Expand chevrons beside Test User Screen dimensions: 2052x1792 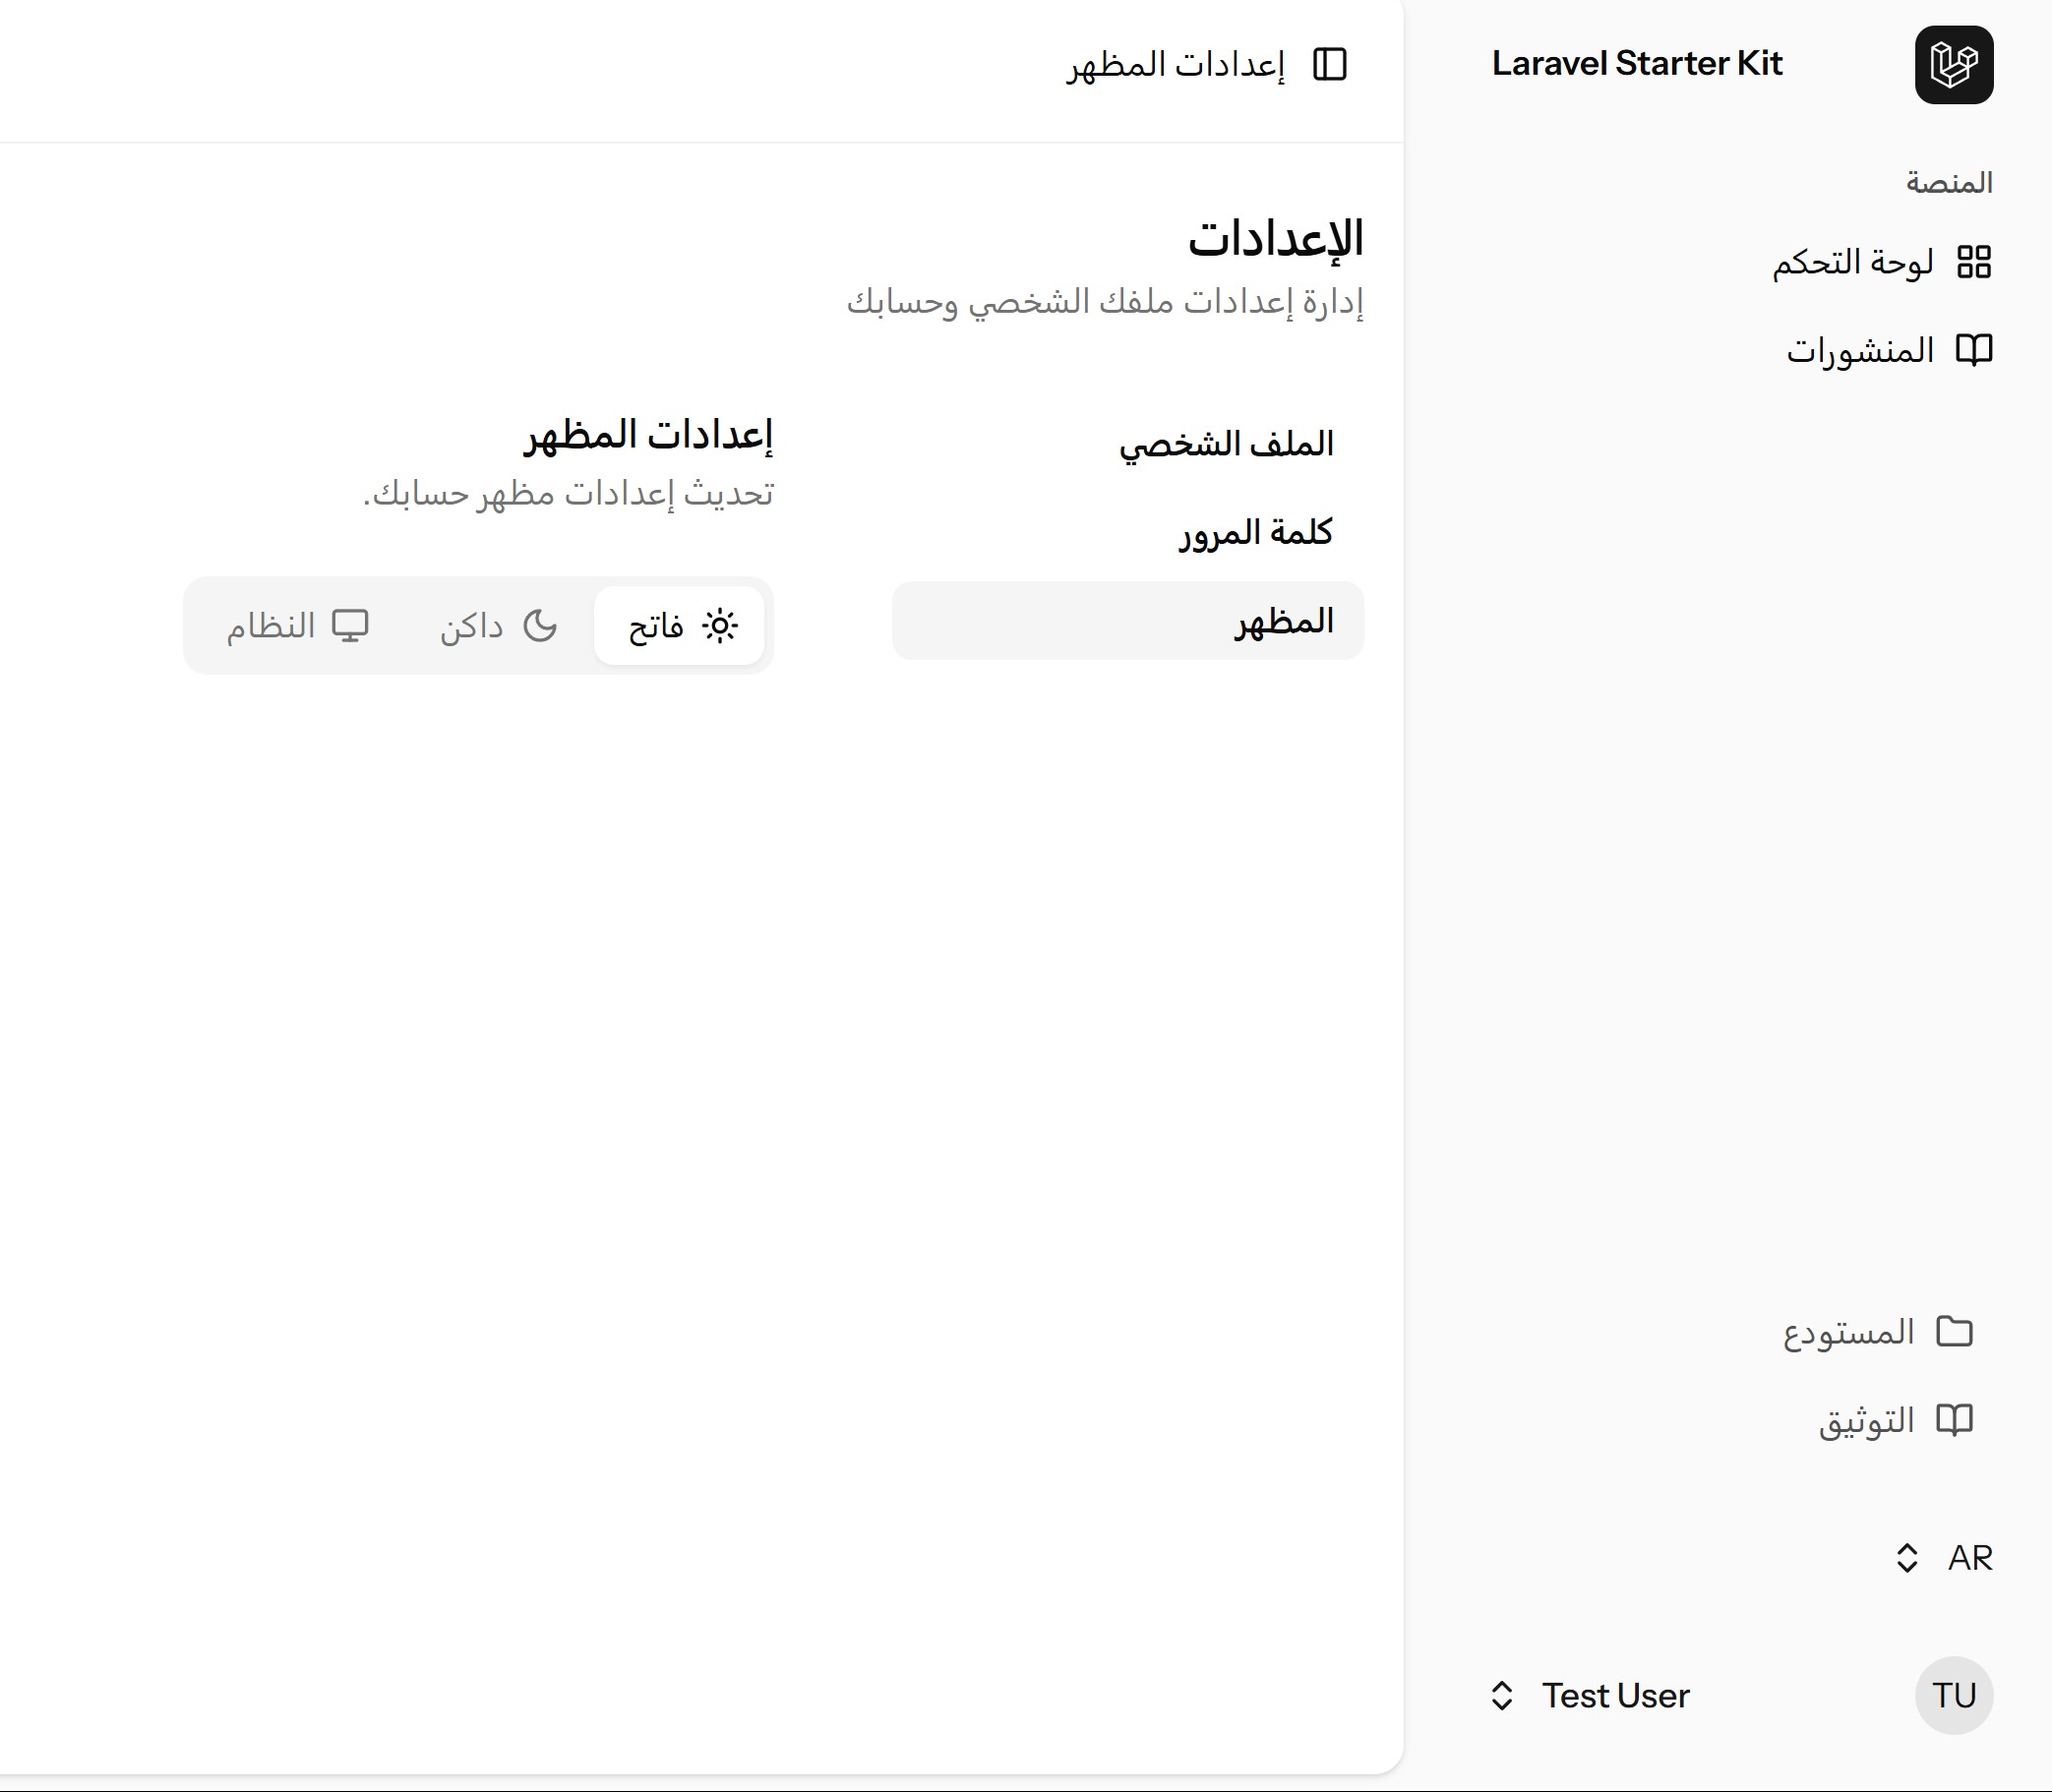click(x=1501, y=1695)
